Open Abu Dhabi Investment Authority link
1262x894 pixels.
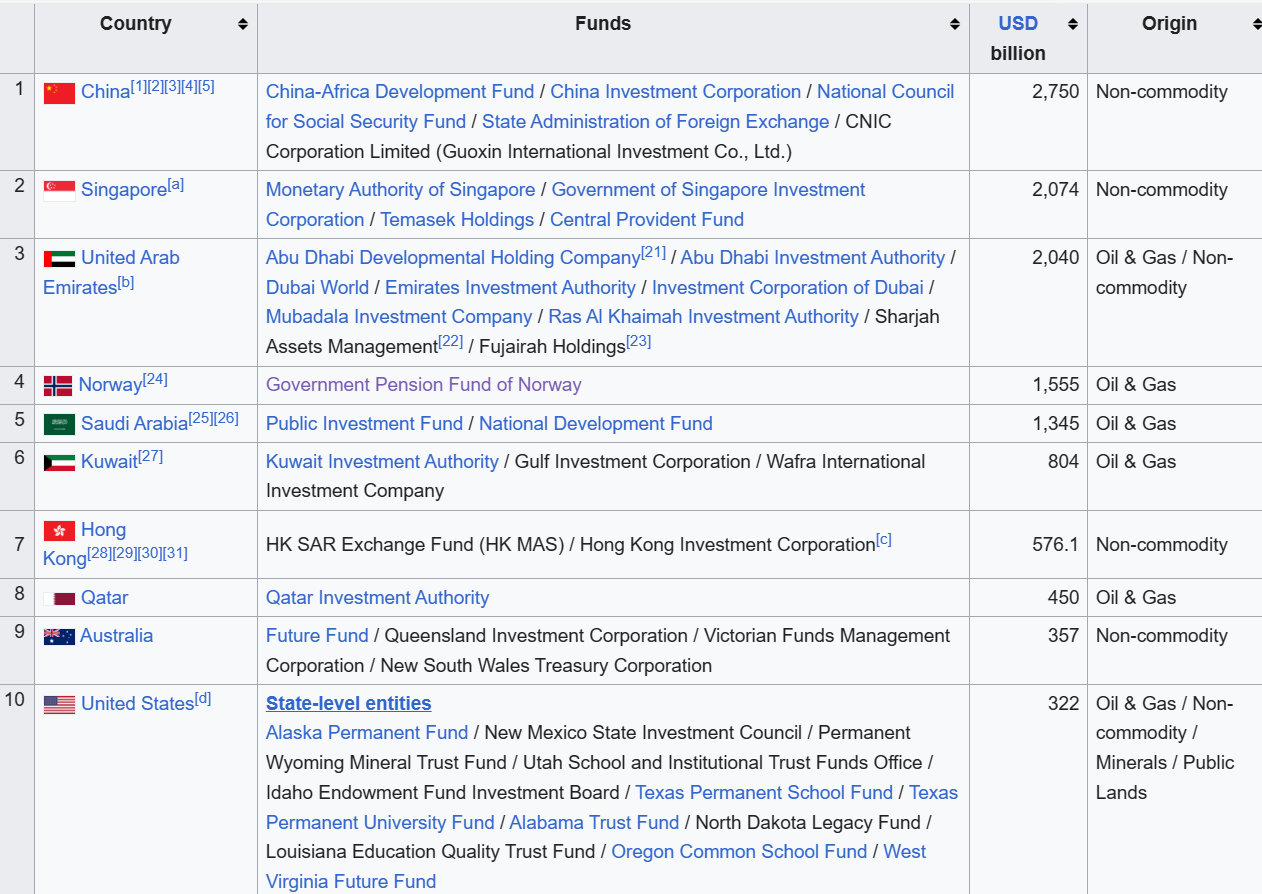(x=812, y=258)
